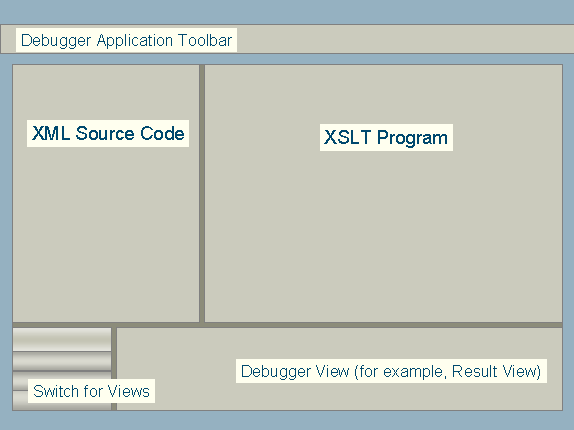Image resolution: width=574 pixels, height=430 pixels.
Task: Click divider between view switches and Debugger View
Action: click(114, 369)
